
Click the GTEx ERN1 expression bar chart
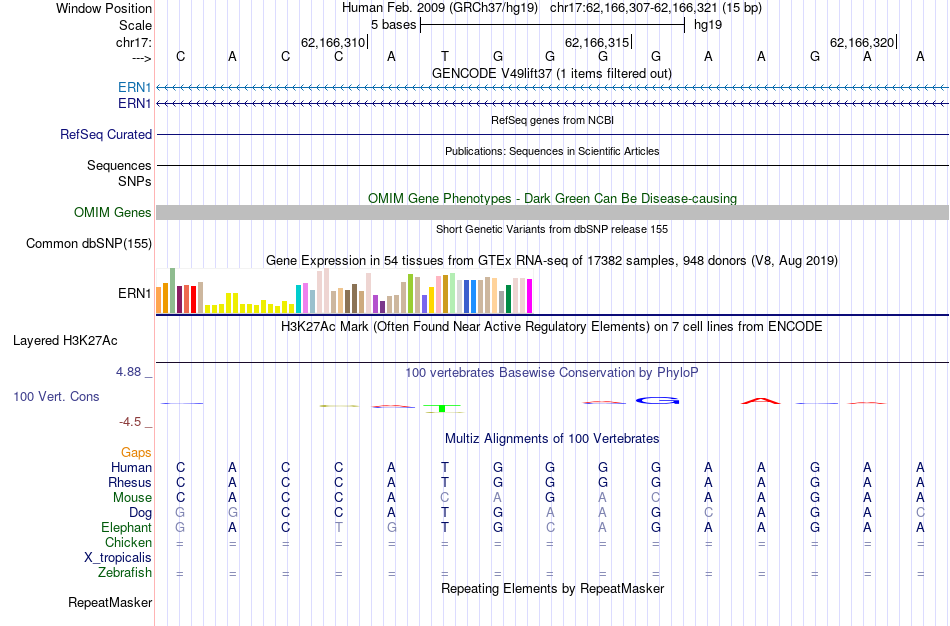[x=344, y=291]
